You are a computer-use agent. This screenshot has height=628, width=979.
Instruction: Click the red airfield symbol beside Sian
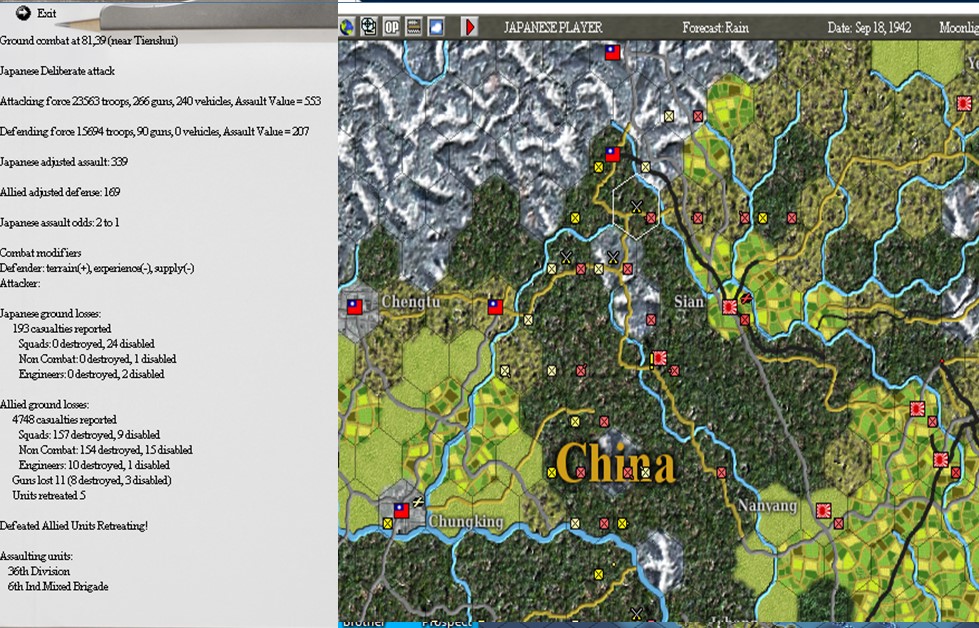tap(745, 298)
